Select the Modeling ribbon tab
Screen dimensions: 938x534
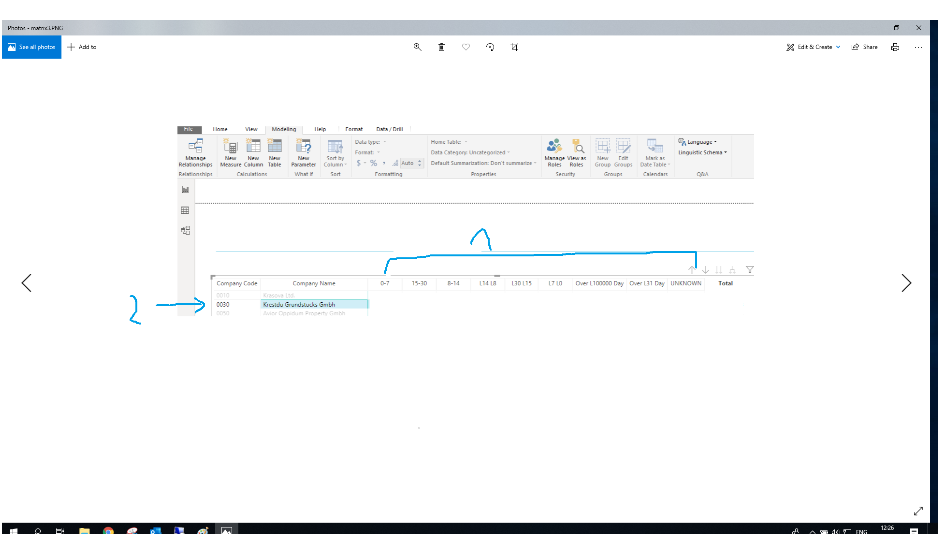[284, 129]
